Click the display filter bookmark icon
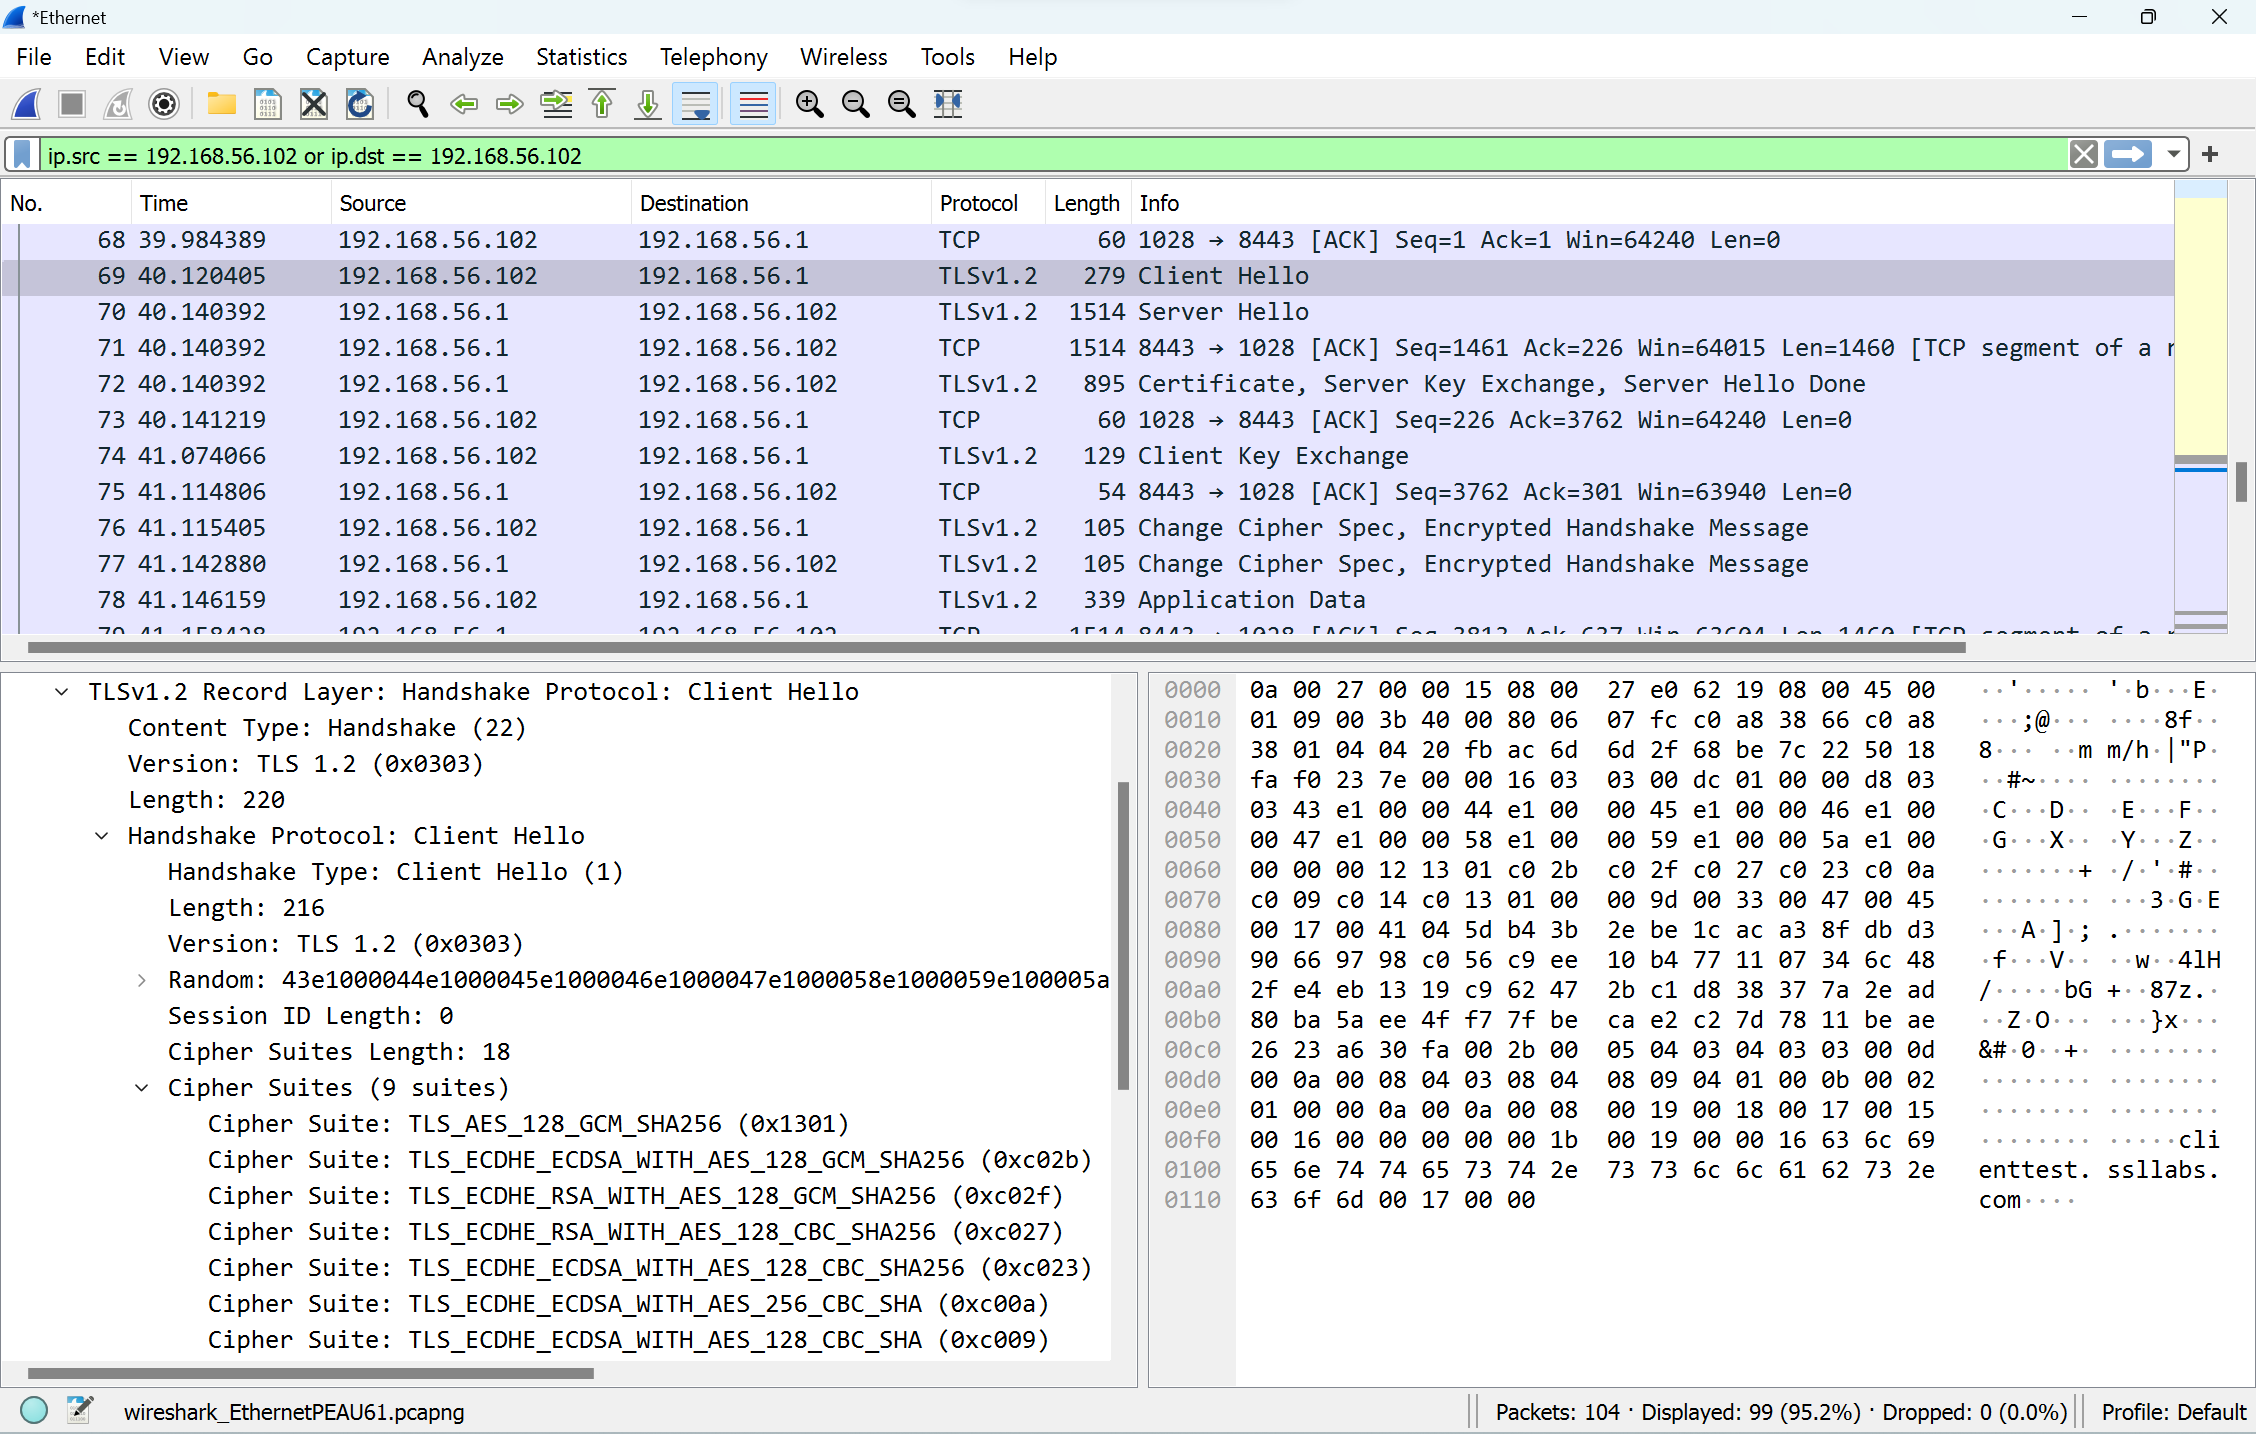 click(22, 155)
